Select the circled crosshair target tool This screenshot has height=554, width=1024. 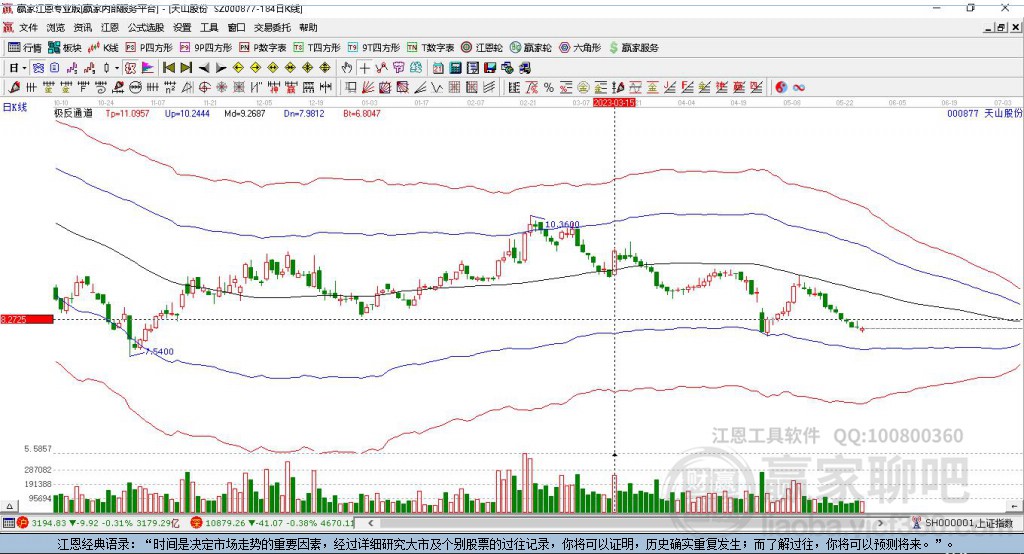(204, 87)
